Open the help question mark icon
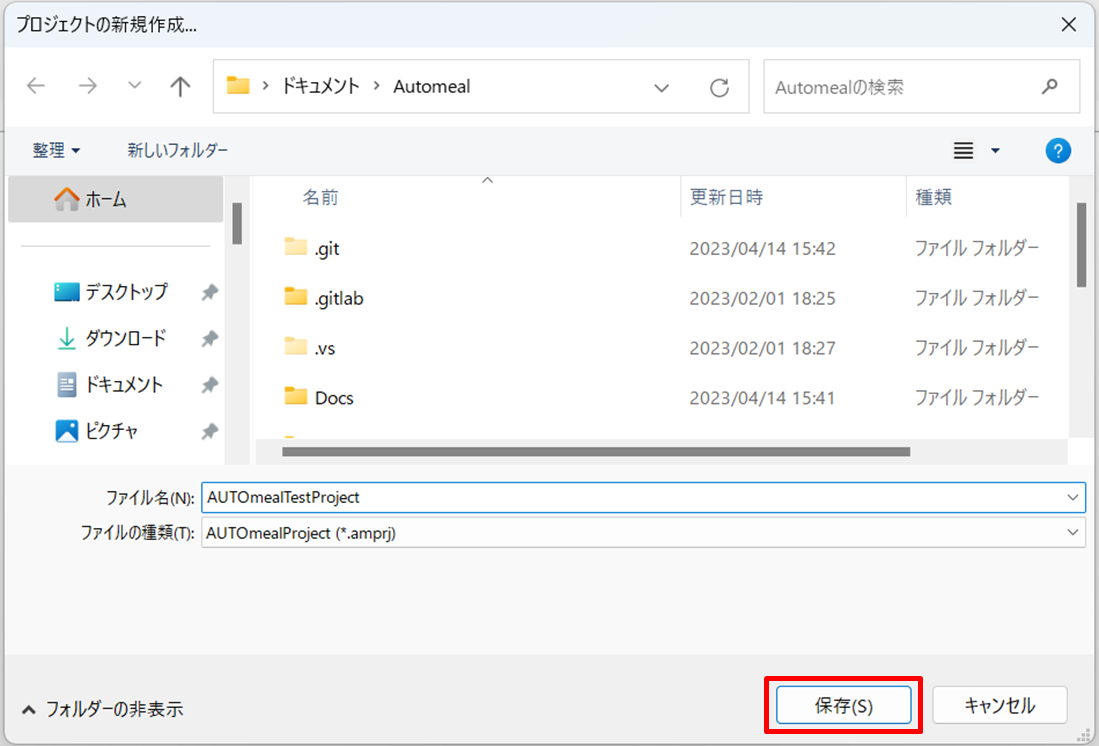The width and height of the screenshot is (1099, 746). coord(1057,150)
